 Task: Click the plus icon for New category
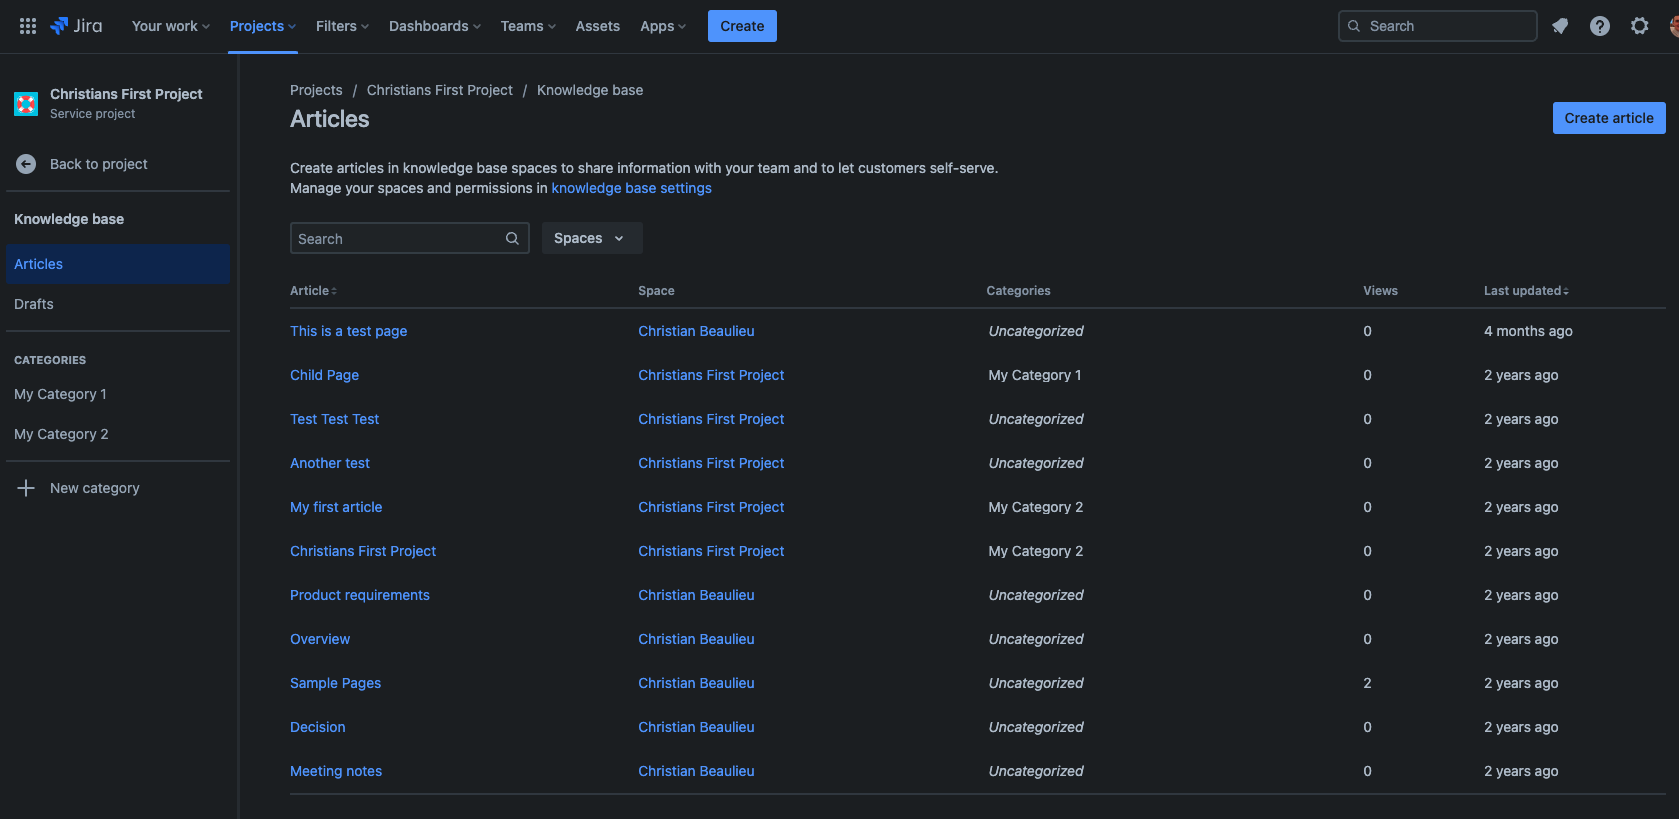[x=26, y=488]
